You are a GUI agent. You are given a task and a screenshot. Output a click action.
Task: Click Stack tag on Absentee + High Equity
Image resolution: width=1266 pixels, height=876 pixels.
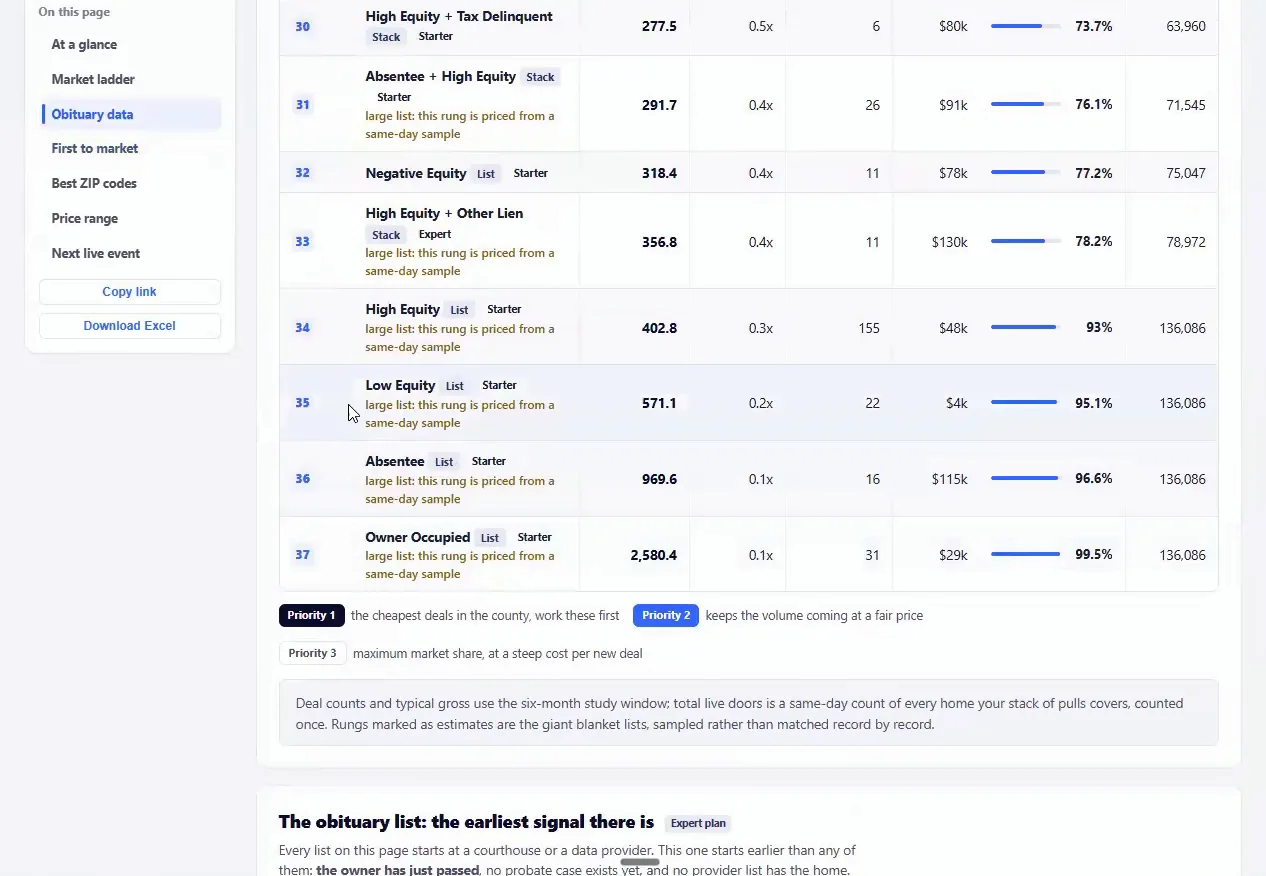point(540,77)
